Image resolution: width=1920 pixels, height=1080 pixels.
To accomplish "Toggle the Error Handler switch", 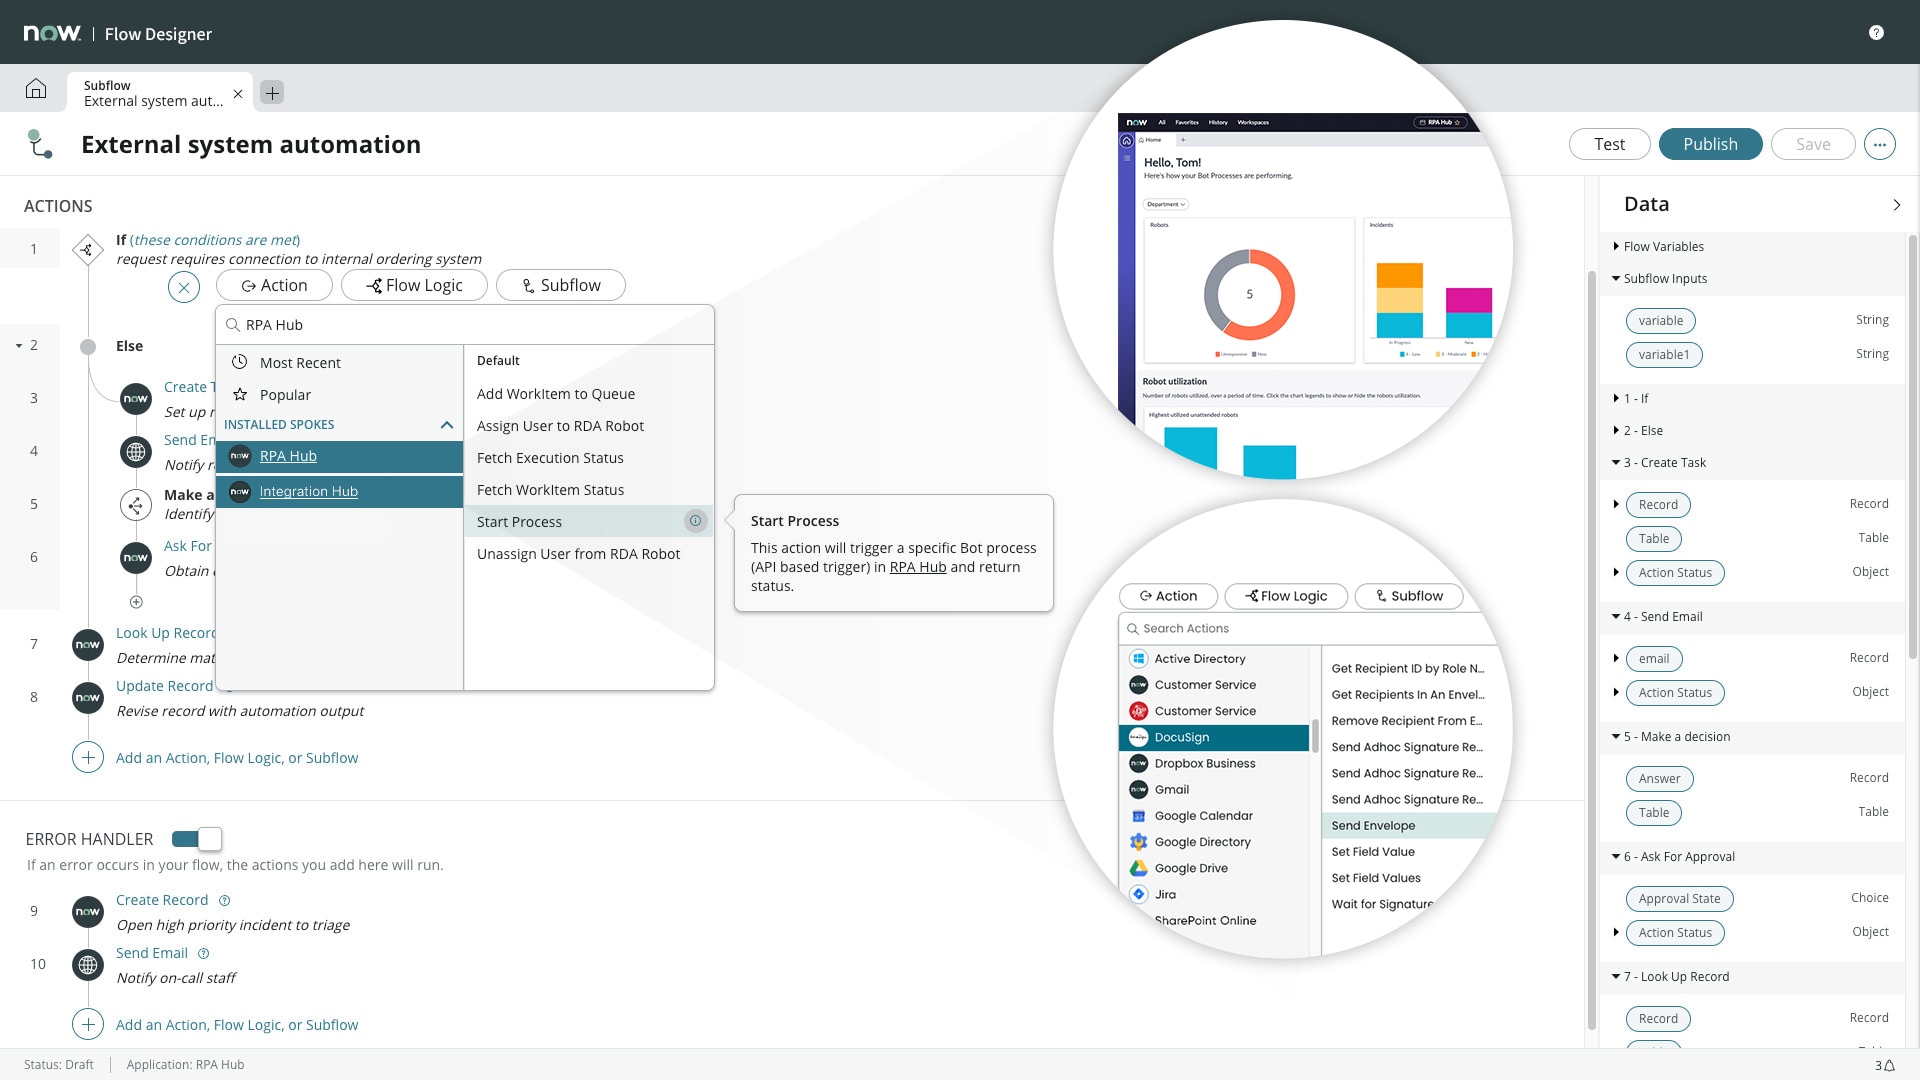I will (x=196, y=839).
